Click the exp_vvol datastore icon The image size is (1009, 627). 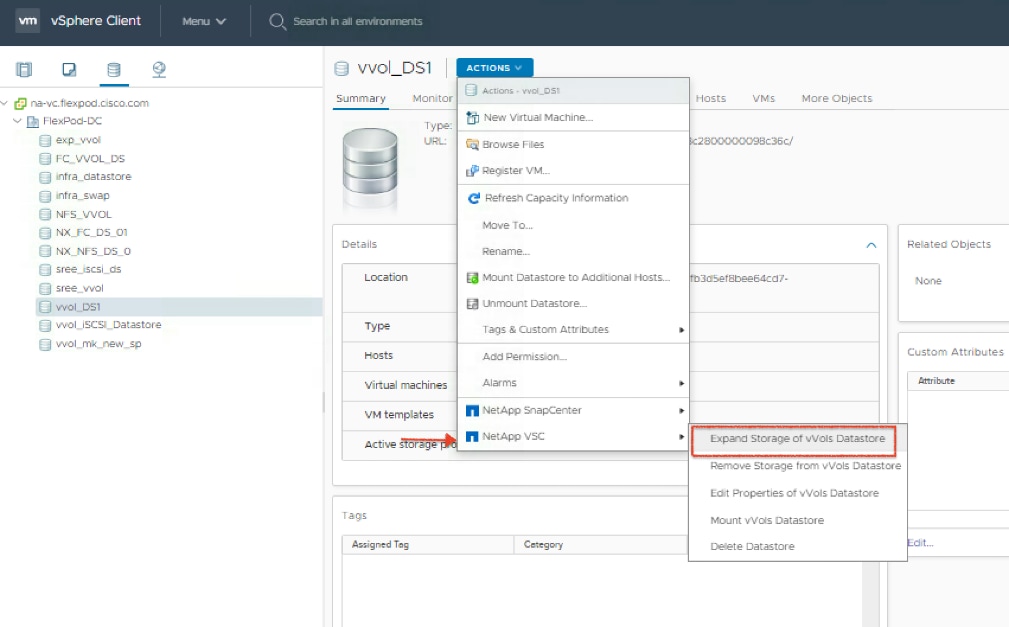[45, 140]
